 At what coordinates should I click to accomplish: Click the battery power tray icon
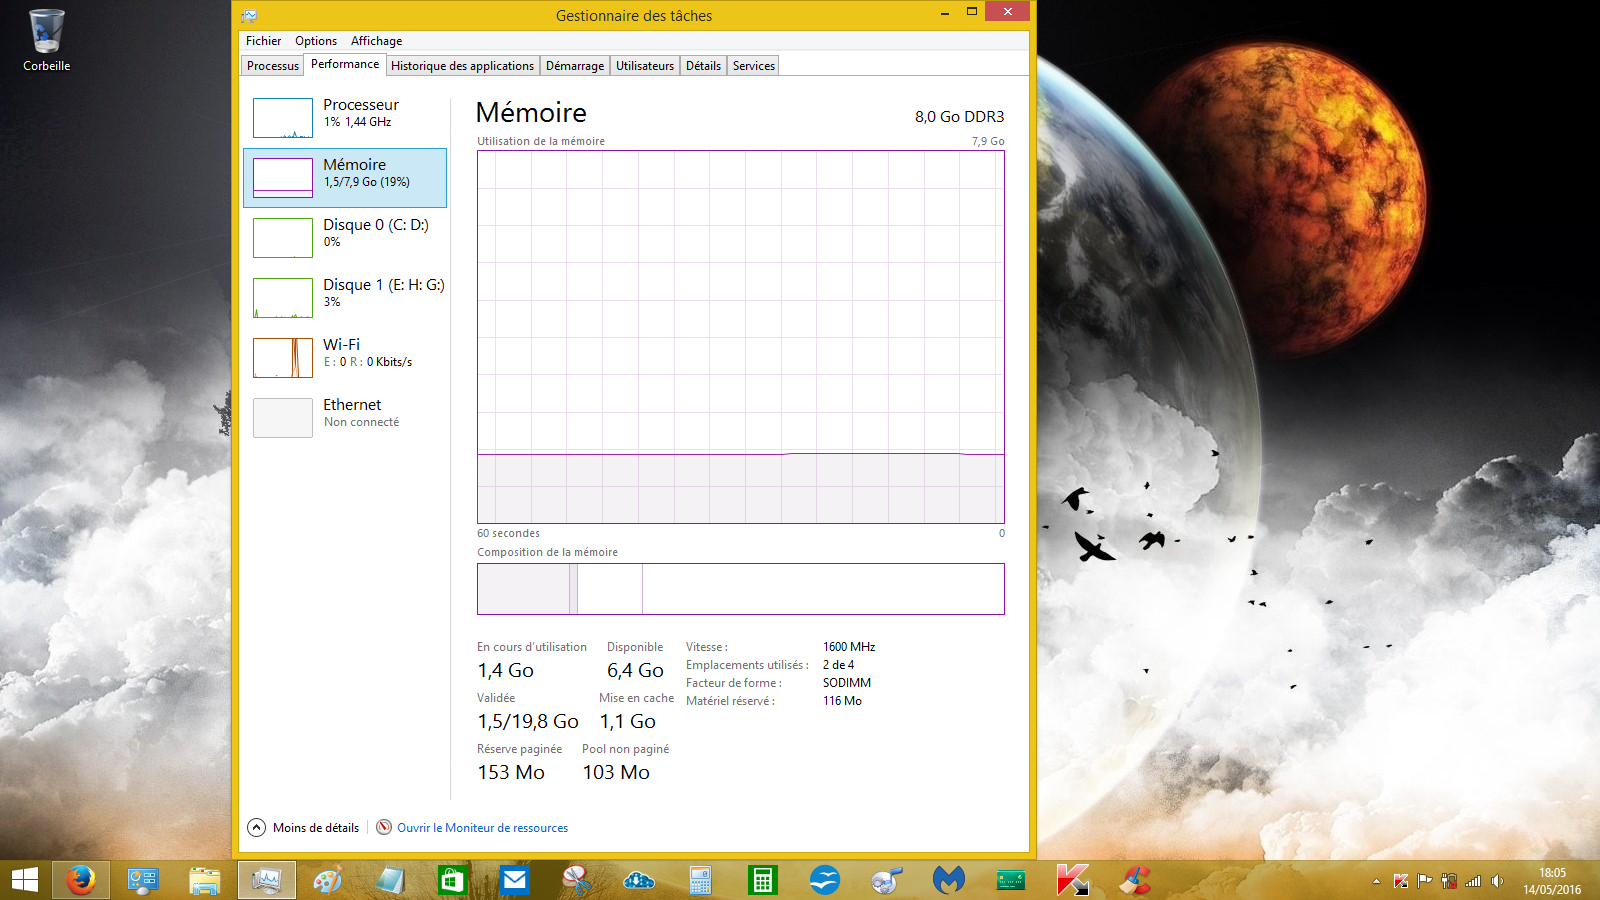(1449, 881)
